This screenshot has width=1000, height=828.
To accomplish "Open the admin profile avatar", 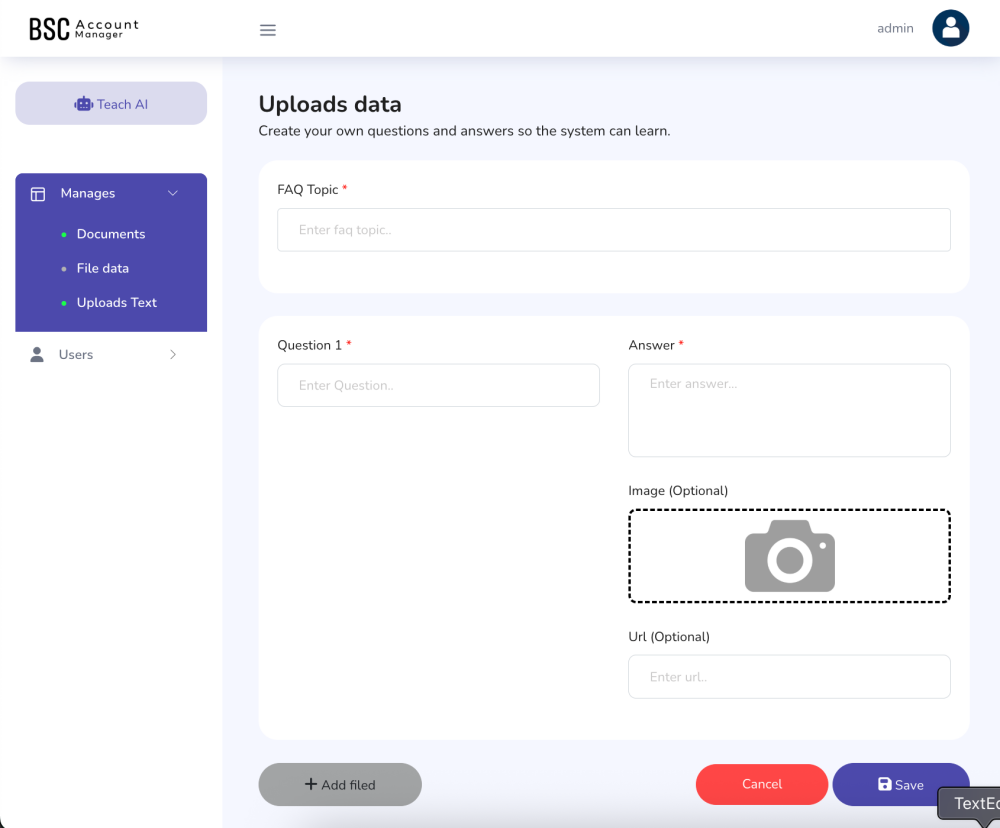I will 950,28.
